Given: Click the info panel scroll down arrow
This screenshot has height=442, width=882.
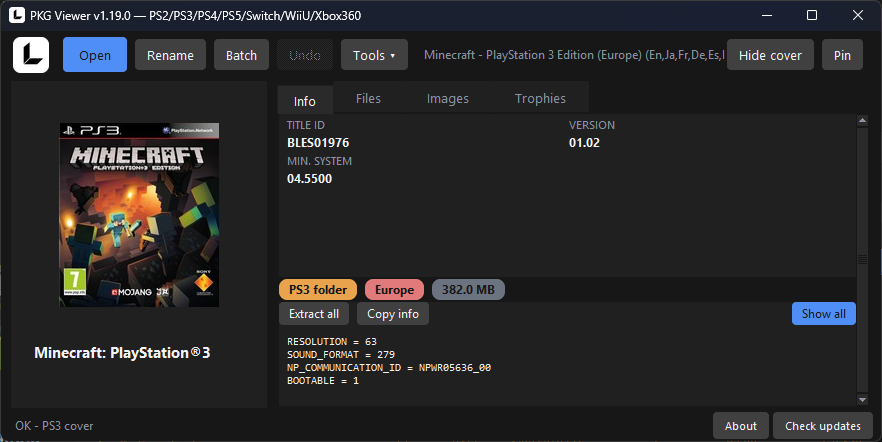Looking at the screenshot, I should pos(862,399).
